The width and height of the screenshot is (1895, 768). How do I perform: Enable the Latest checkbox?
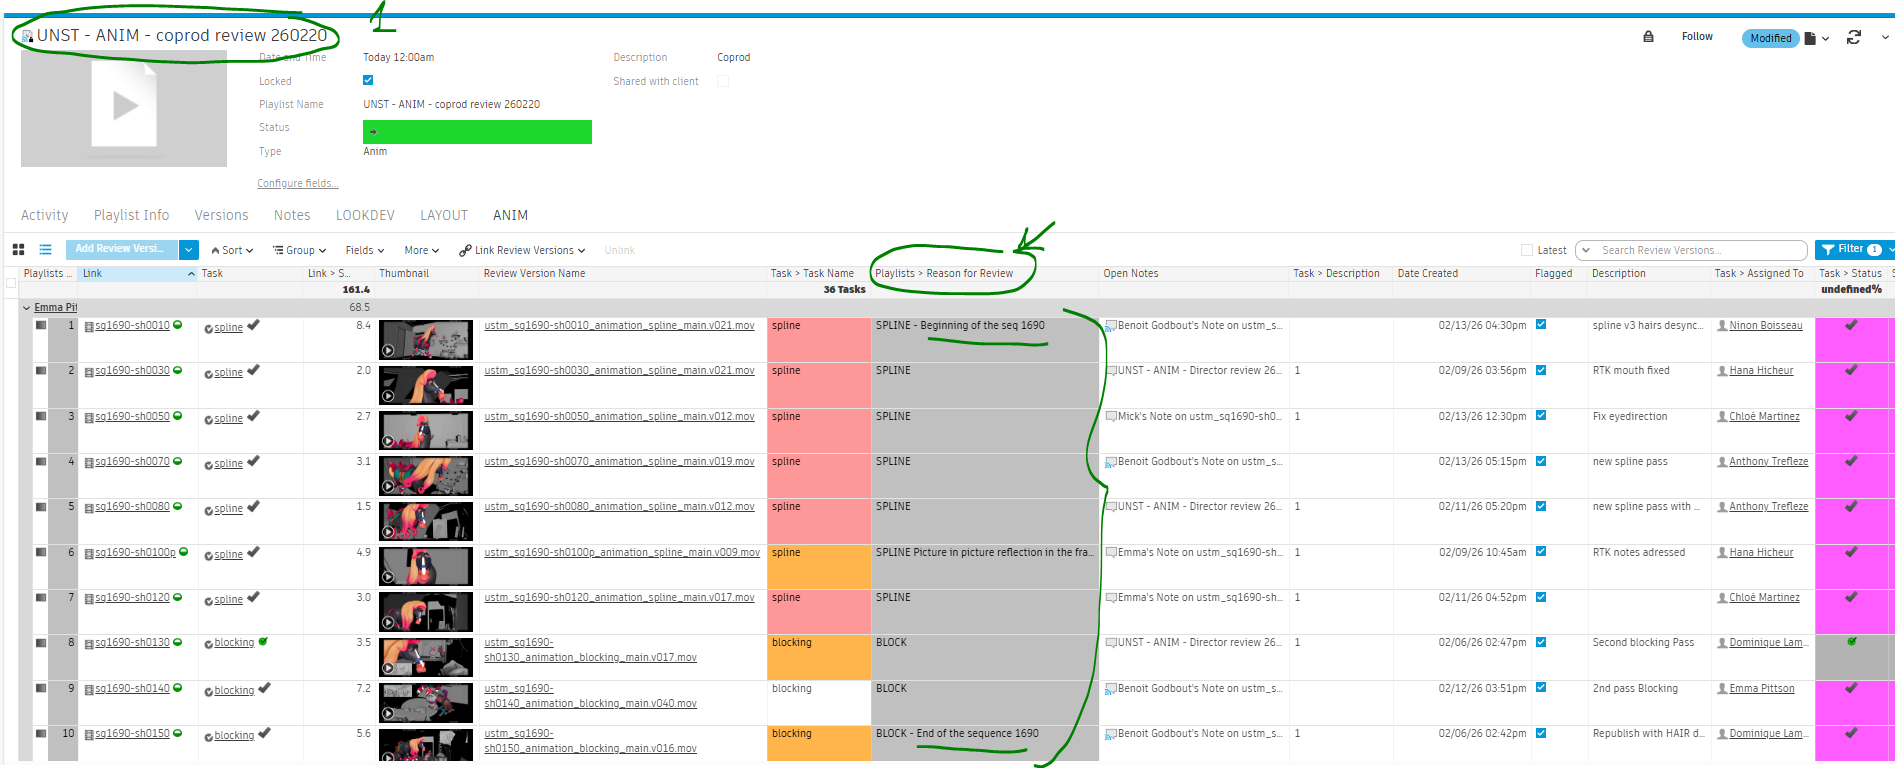(1527, 250)
